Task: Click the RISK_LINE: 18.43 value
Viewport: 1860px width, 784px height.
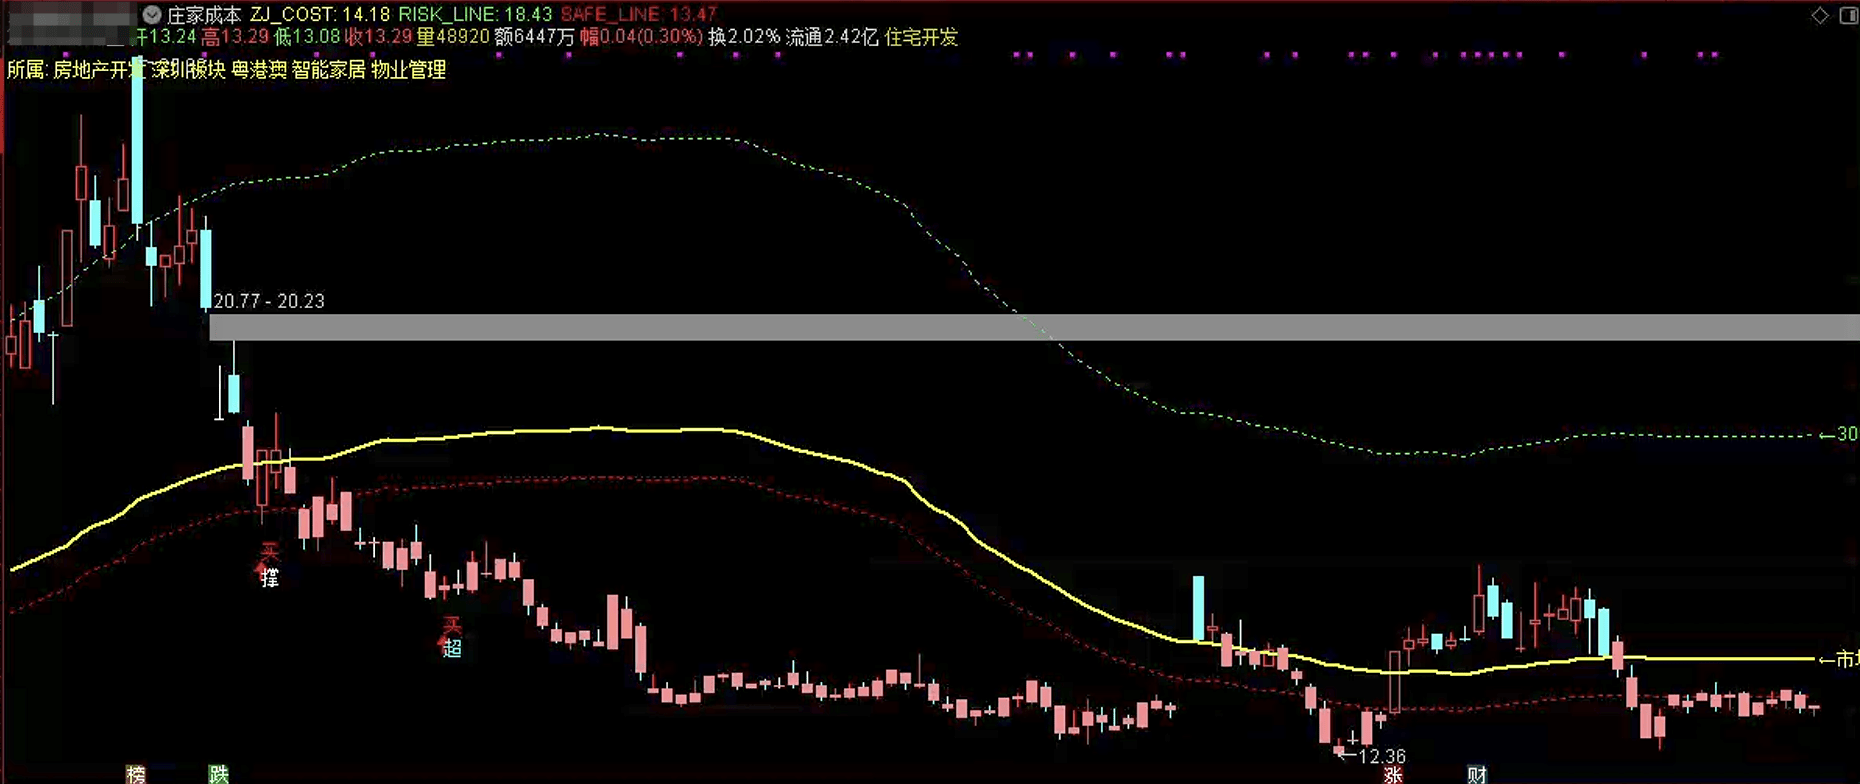Action: (x=475, y=15)
